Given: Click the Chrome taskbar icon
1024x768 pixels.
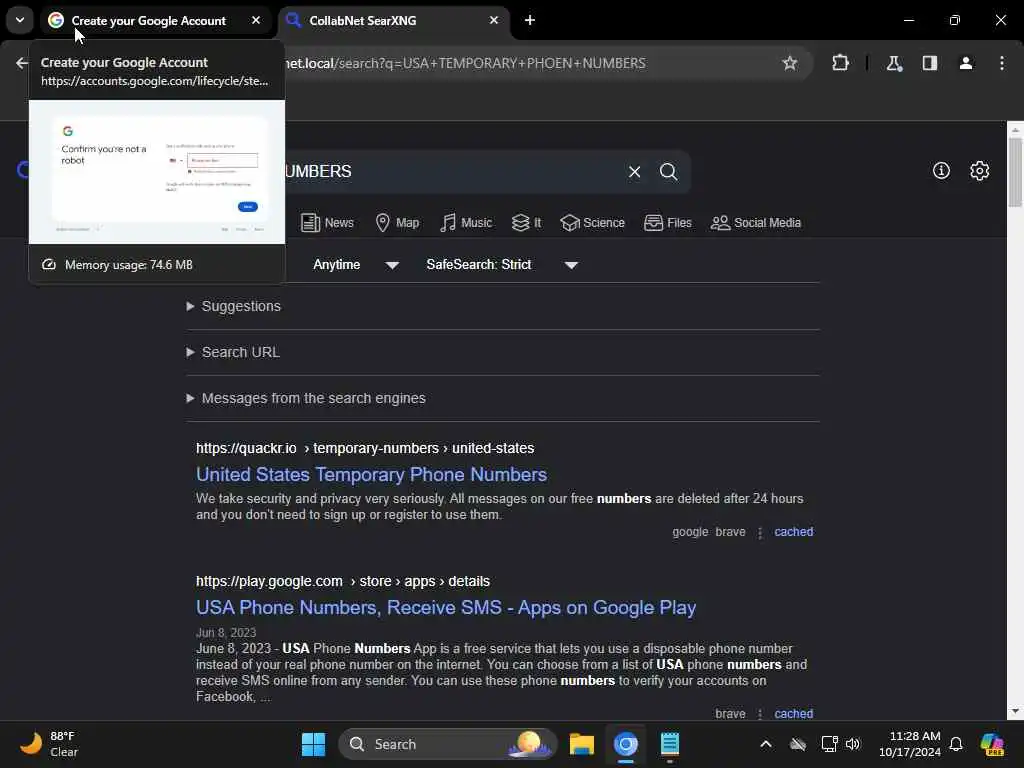Looking at the screenshot, I should pyautogui.click(x=626, y=744).
